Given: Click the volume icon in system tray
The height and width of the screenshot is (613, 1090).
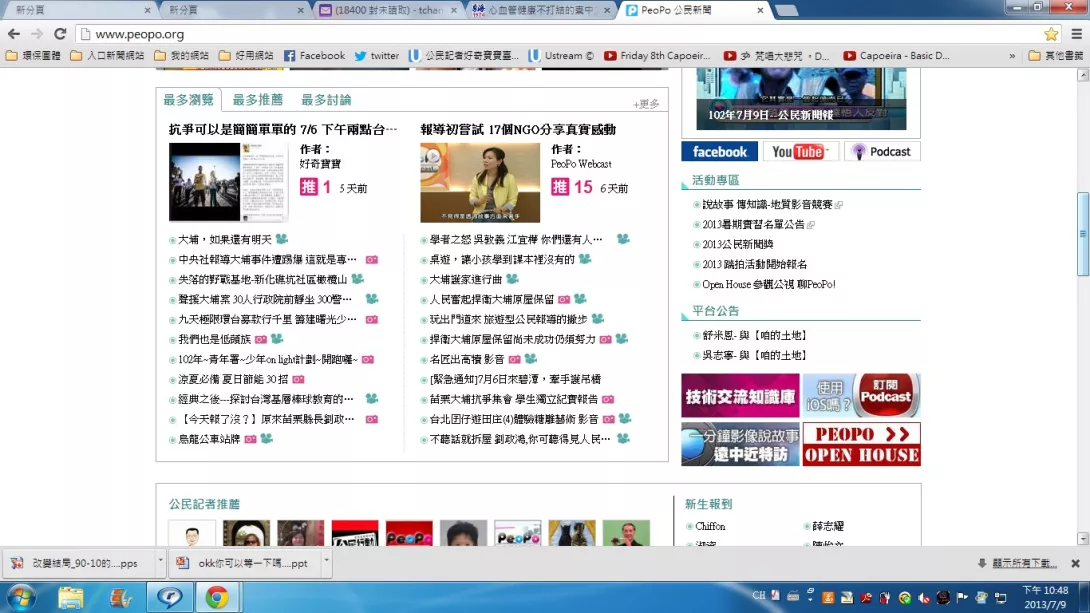Looking at the screenshot, I should 924,598.
